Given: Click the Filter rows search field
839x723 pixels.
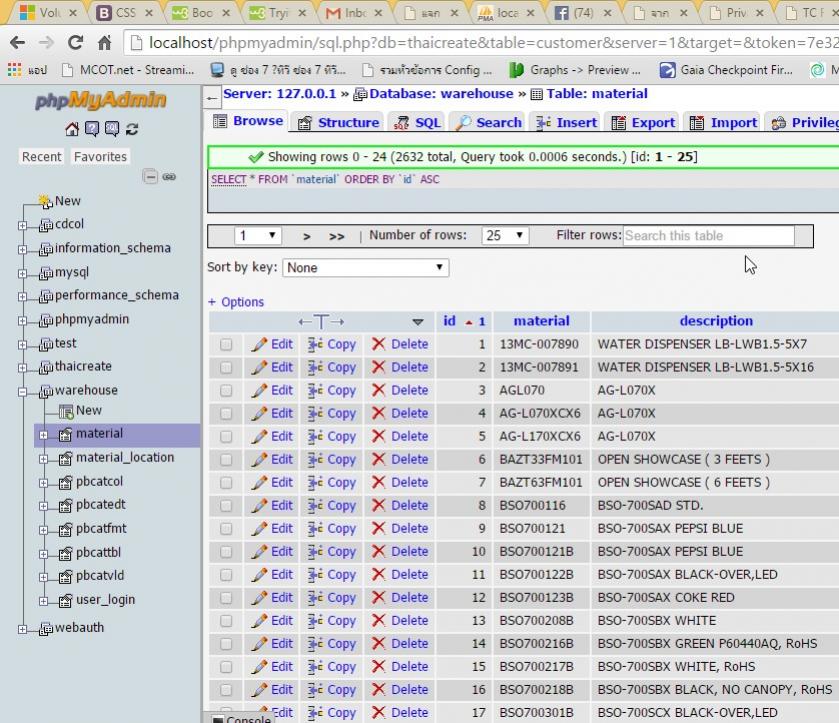Looking at the screenshot, I should pos(708,236).
